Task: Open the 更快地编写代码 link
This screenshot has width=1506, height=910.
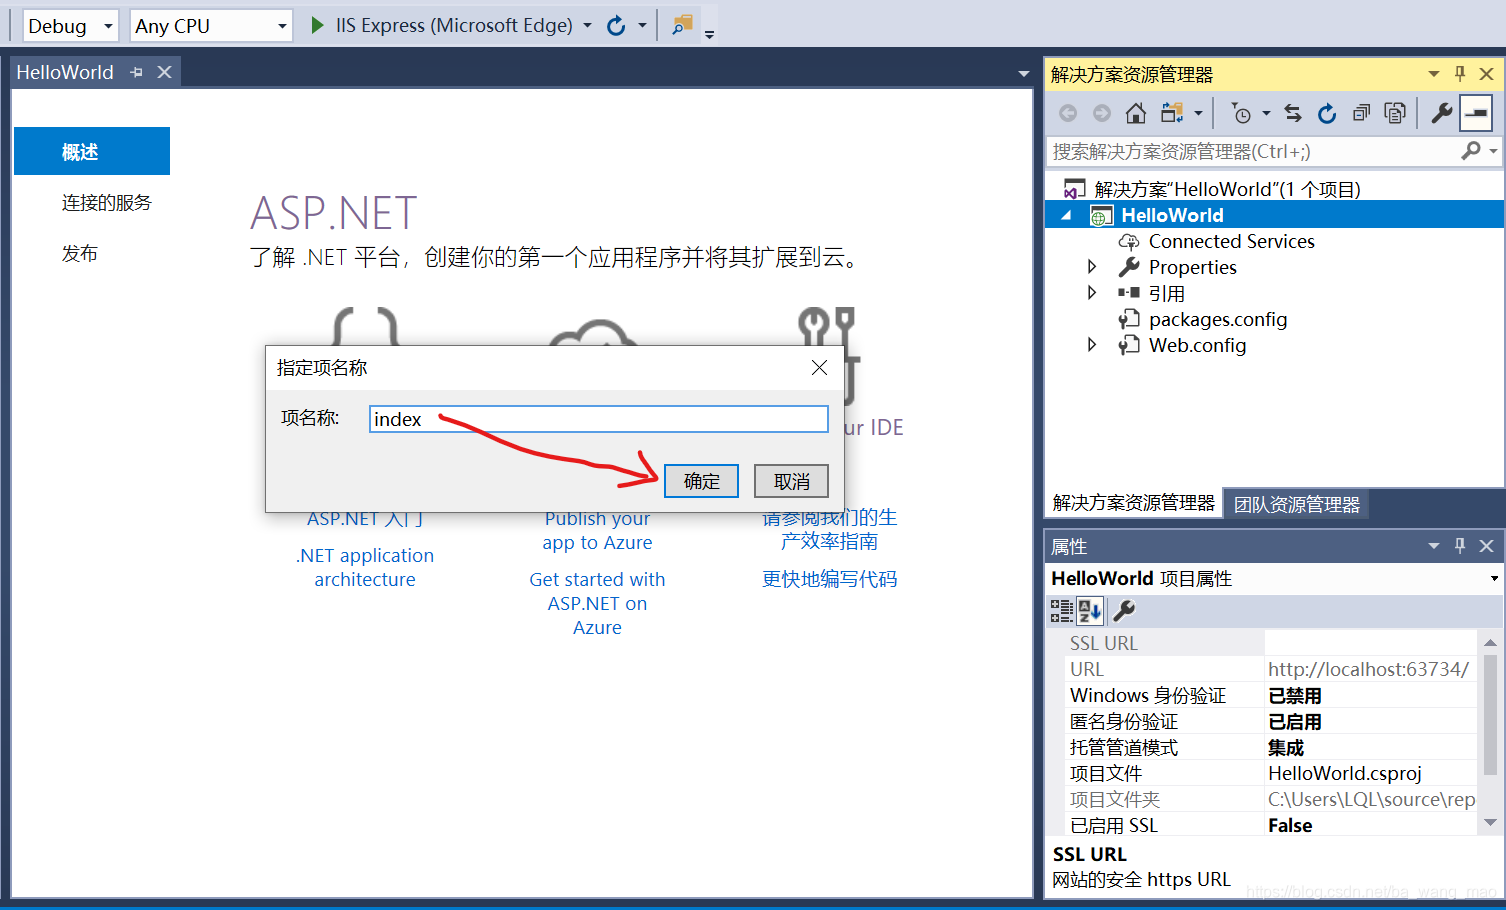Action: [829, 579]
